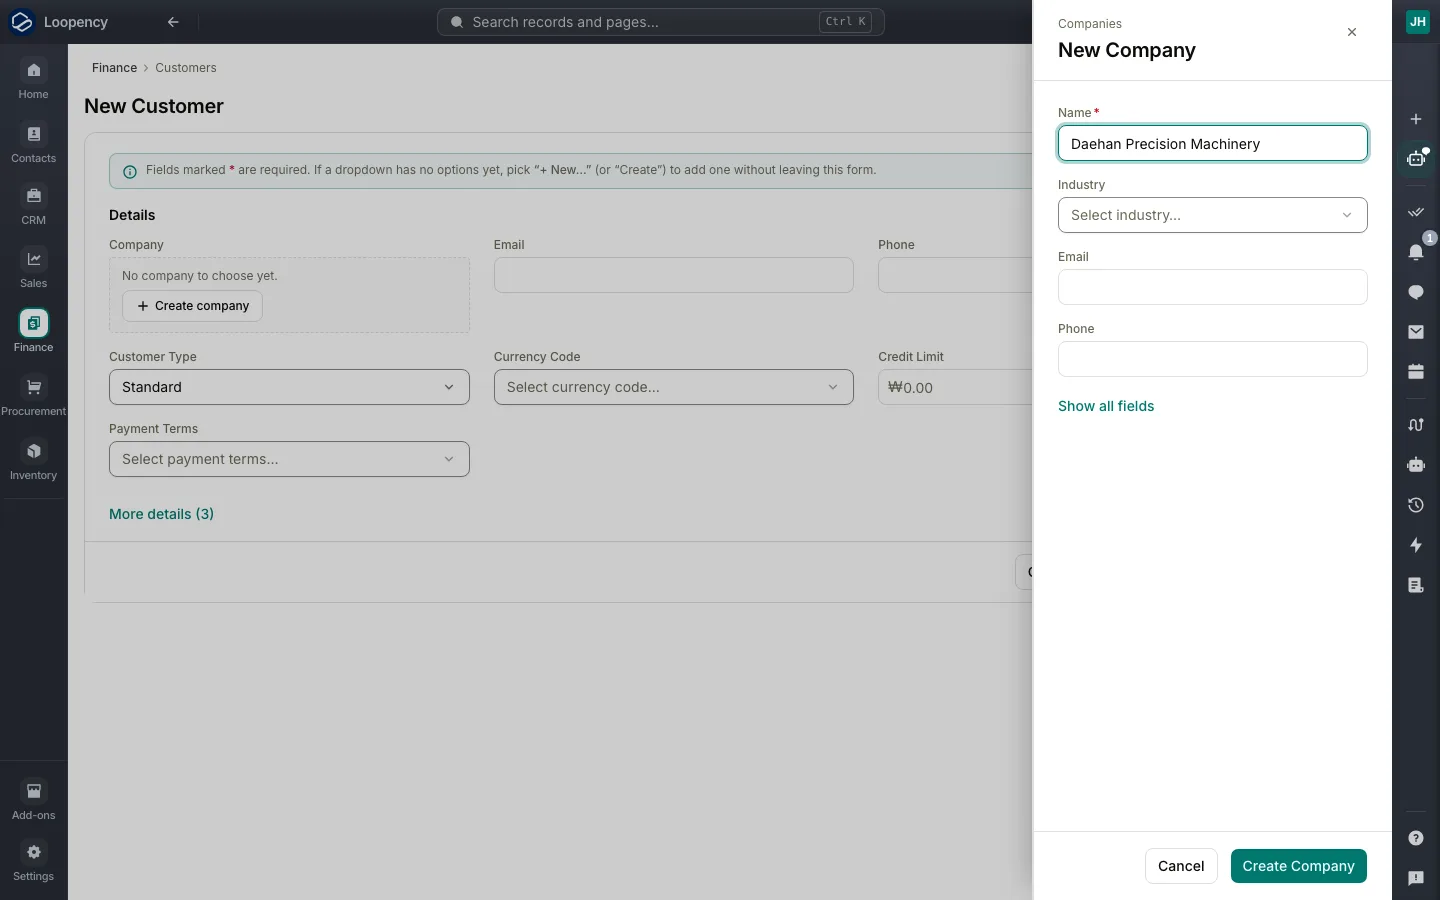Click the Email field in New Company

pyautogui.click(x=1212, y=287)
